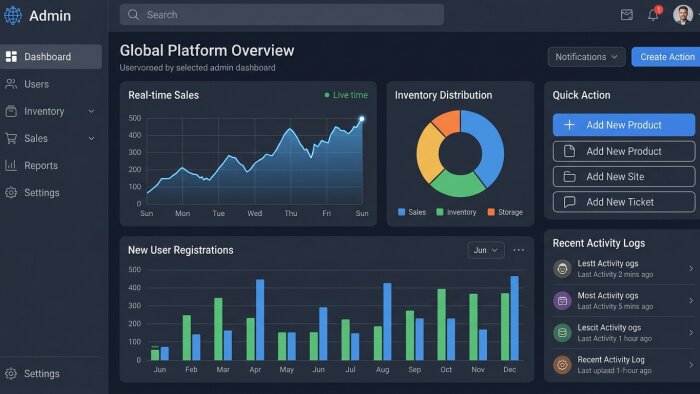Click the 'Last Activity 5 mins ago' text
Screen dimensions: 700x394
615,307
